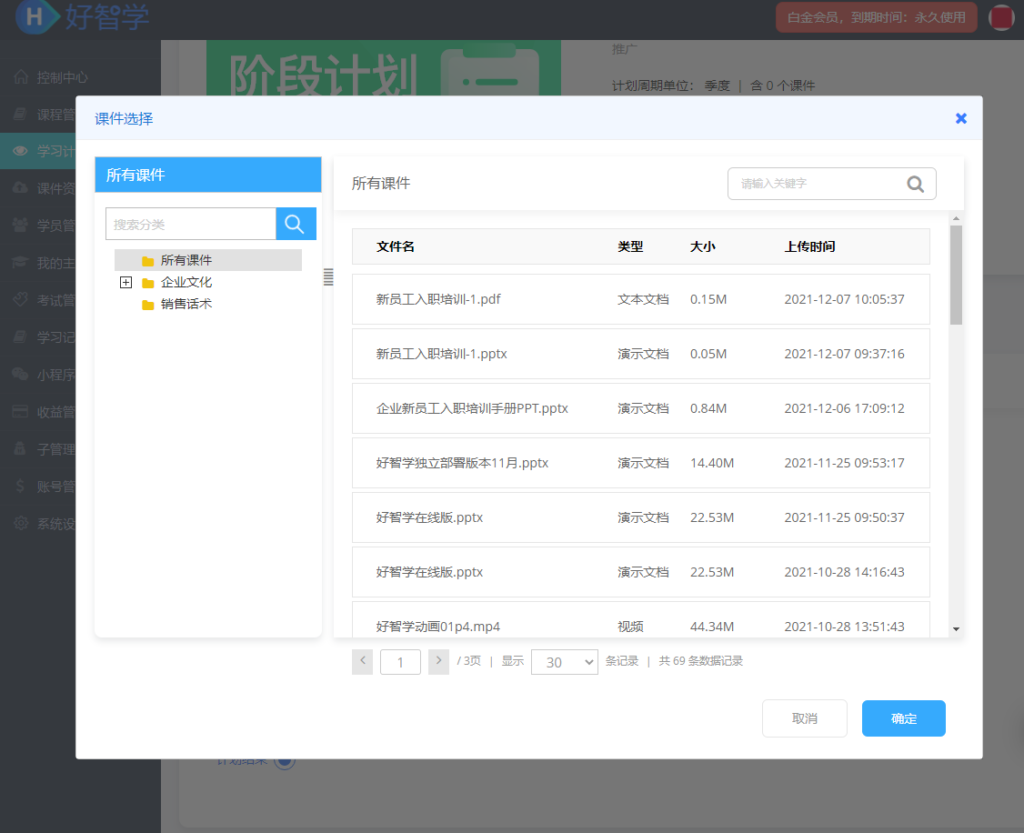Select the 销售话术 folder
The height and width of the screenshot is (833, 1024).
coord(186,304)
